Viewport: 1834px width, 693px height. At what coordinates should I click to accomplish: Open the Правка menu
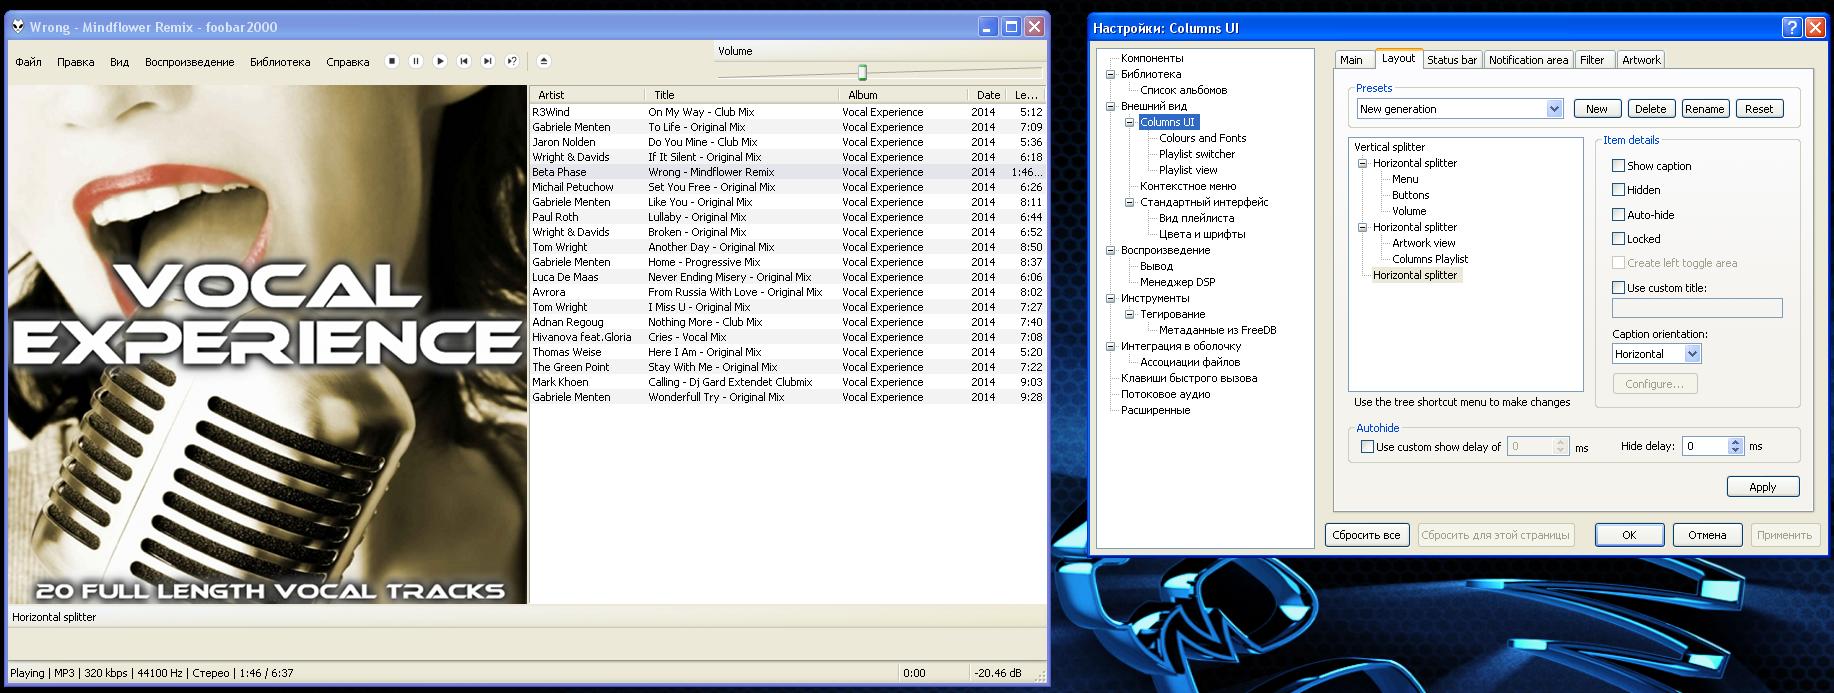76,62
